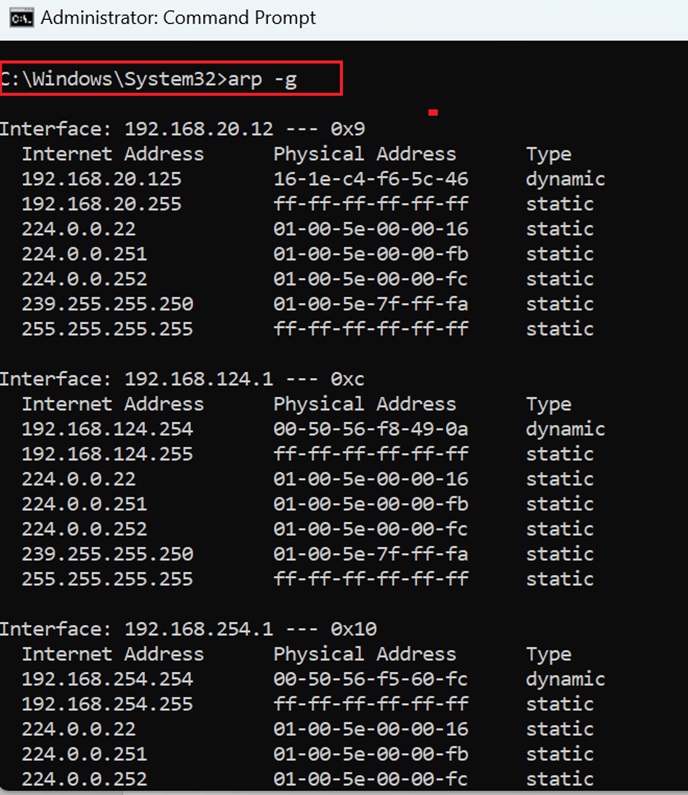688x795 pixels.
Task: Click the second Internet Address column heading
Action: point(113,404)
